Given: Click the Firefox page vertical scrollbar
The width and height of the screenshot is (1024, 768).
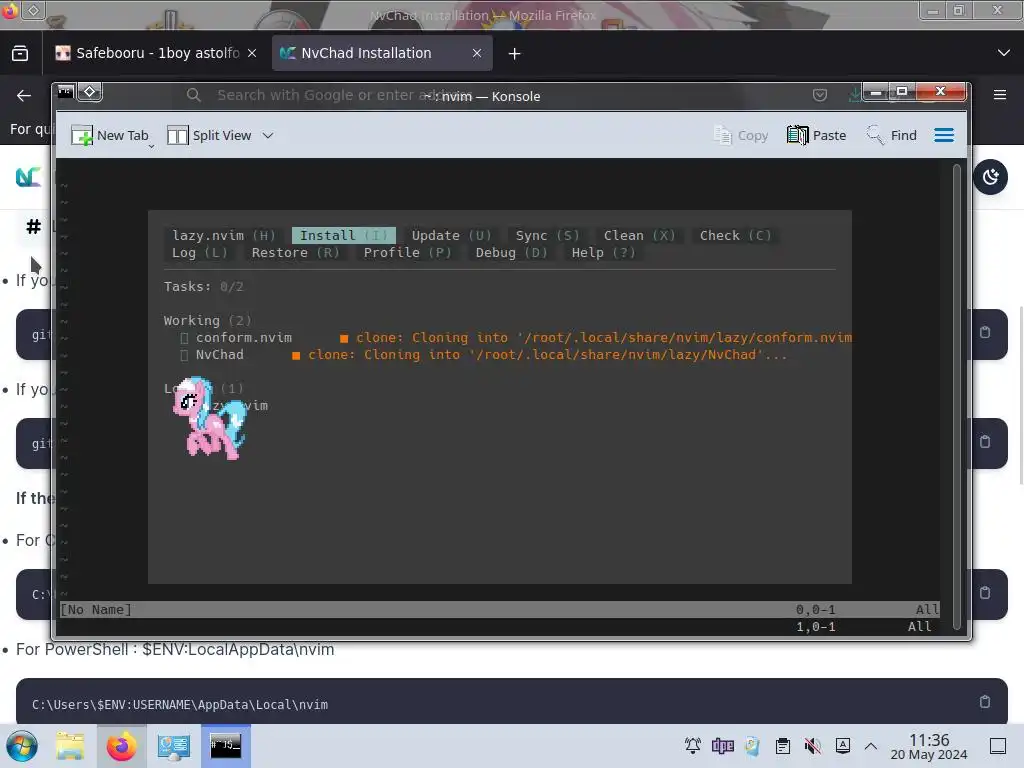Looking at the screenshot, I should [1021, 395].
